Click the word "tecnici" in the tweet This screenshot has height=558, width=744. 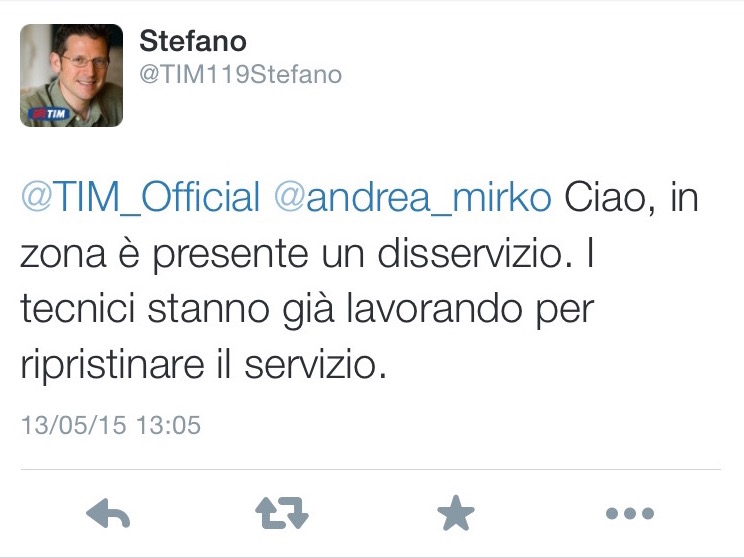click(76, 309)
